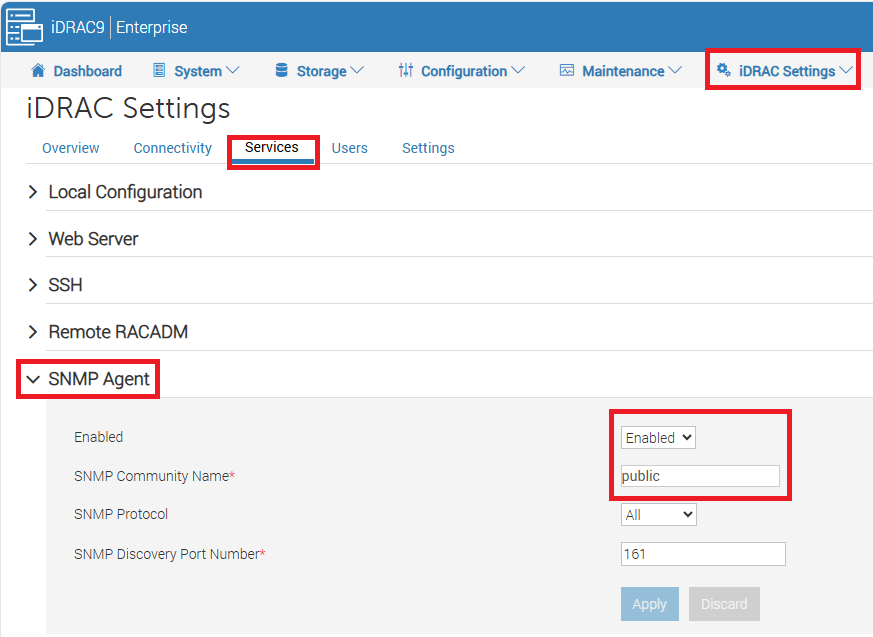Image resolution: width=873 pixels, height=637 pixels.
Task: Click the iDRAC9 header text
Action: (x=77, y=27)
